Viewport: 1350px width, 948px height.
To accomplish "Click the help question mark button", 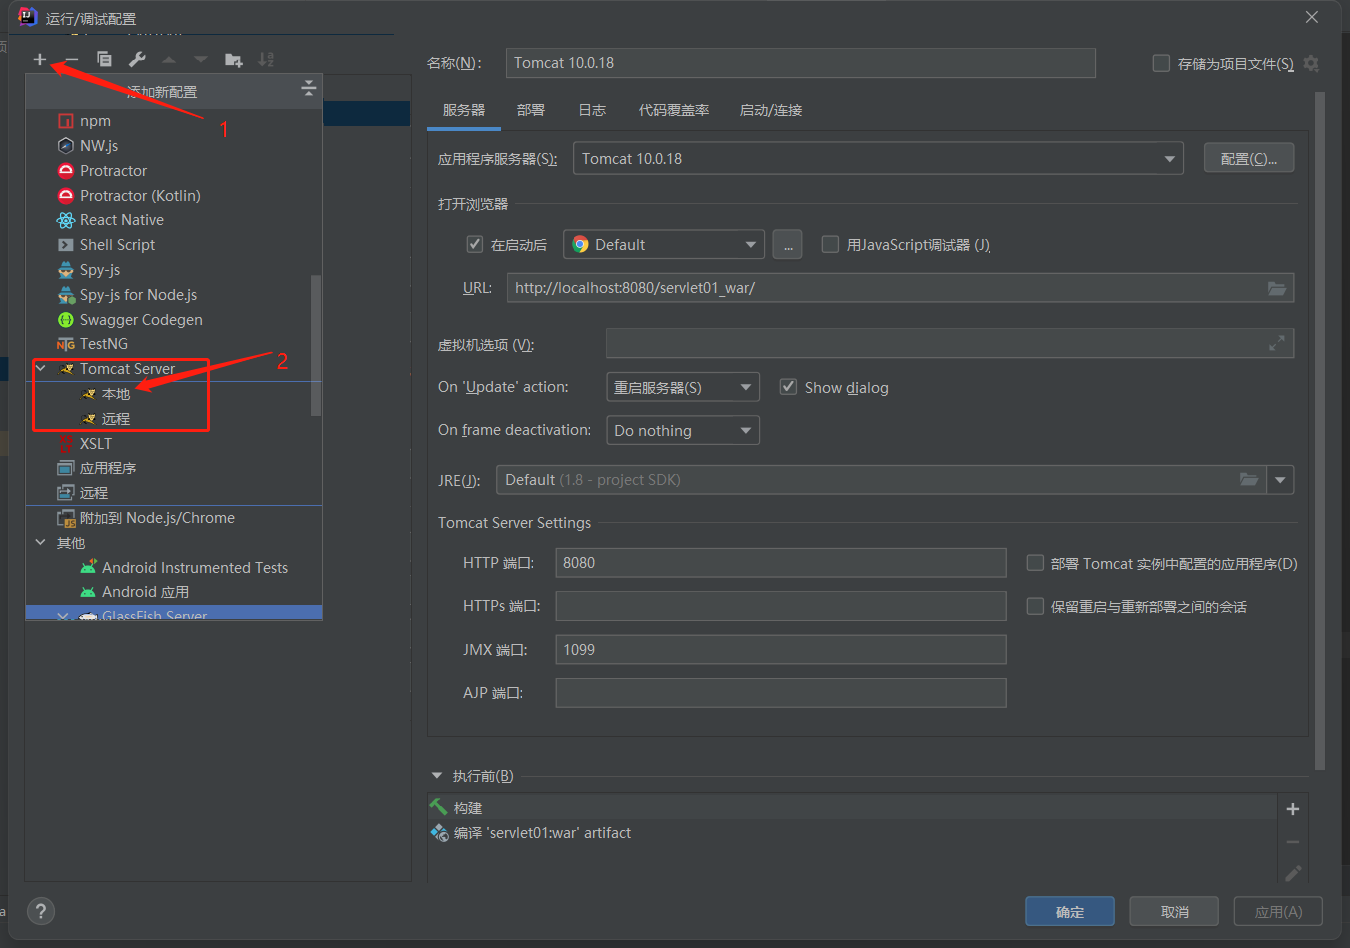I will click(40, 911).
